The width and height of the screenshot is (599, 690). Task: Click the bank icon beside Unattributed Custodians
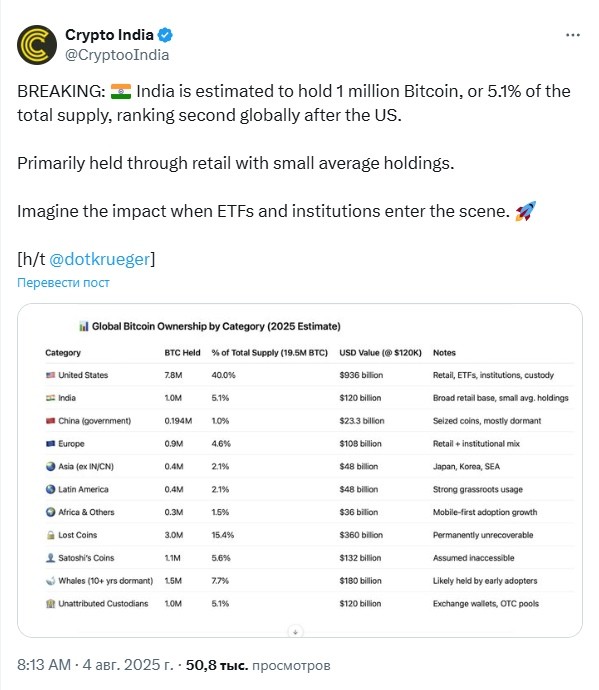pyautogui.click(x=51, y=604)
